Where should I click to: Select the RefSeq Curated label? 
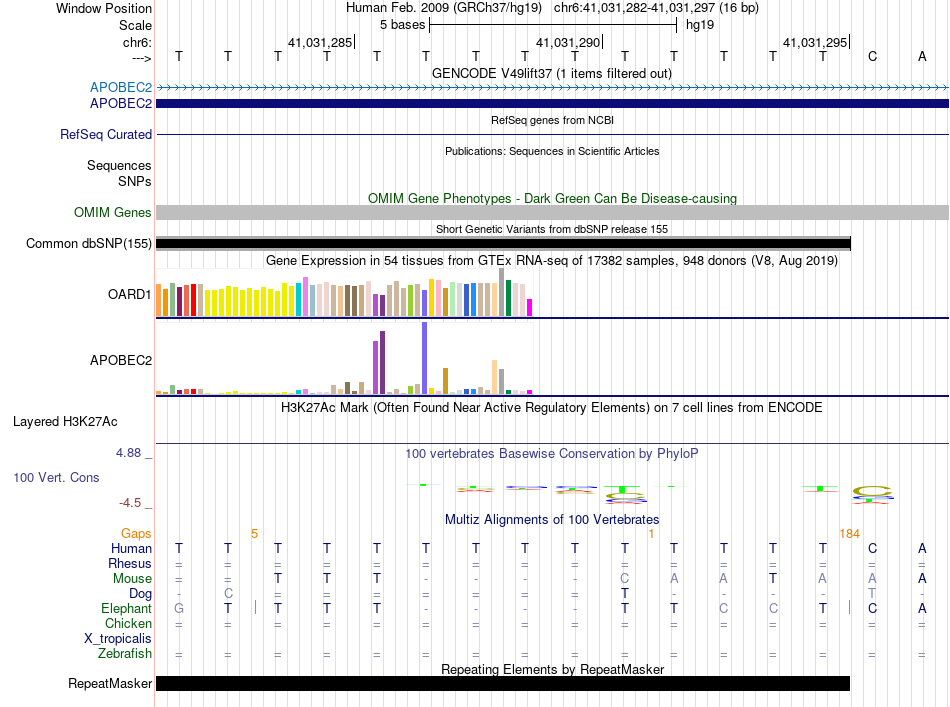[x=105, y=134]
